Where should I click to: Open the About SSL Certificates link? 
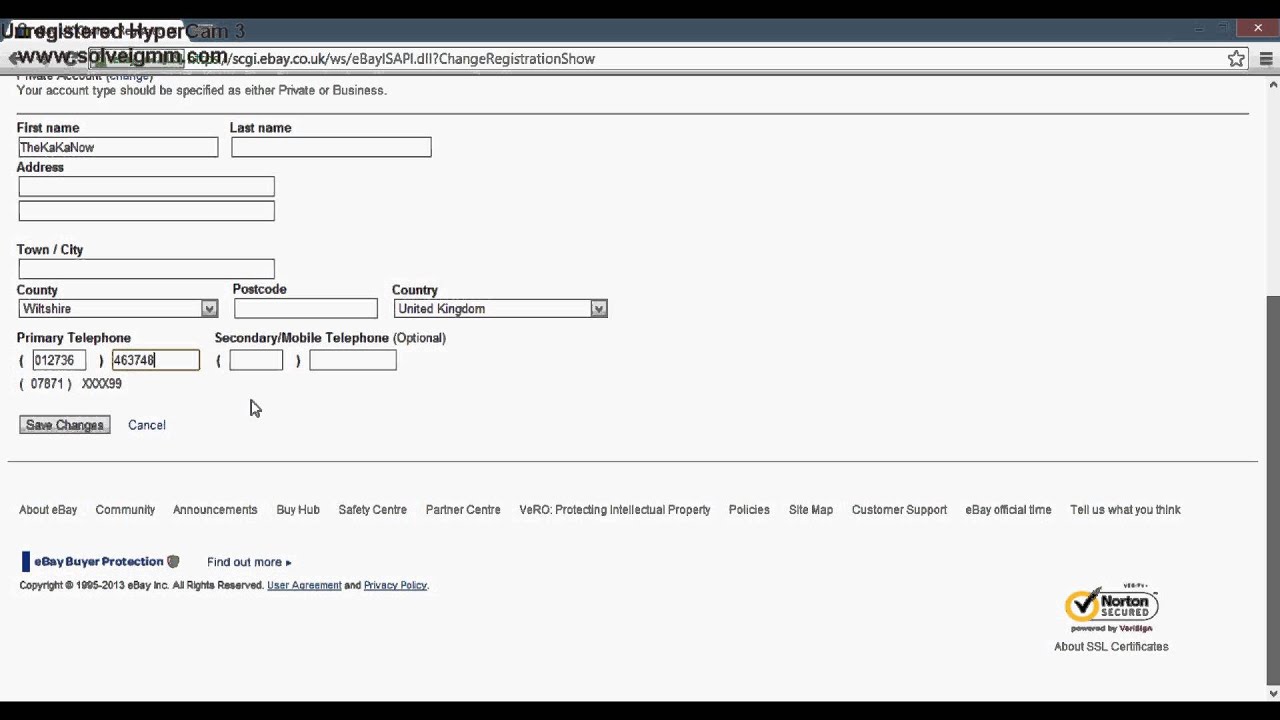[1111, 647]
